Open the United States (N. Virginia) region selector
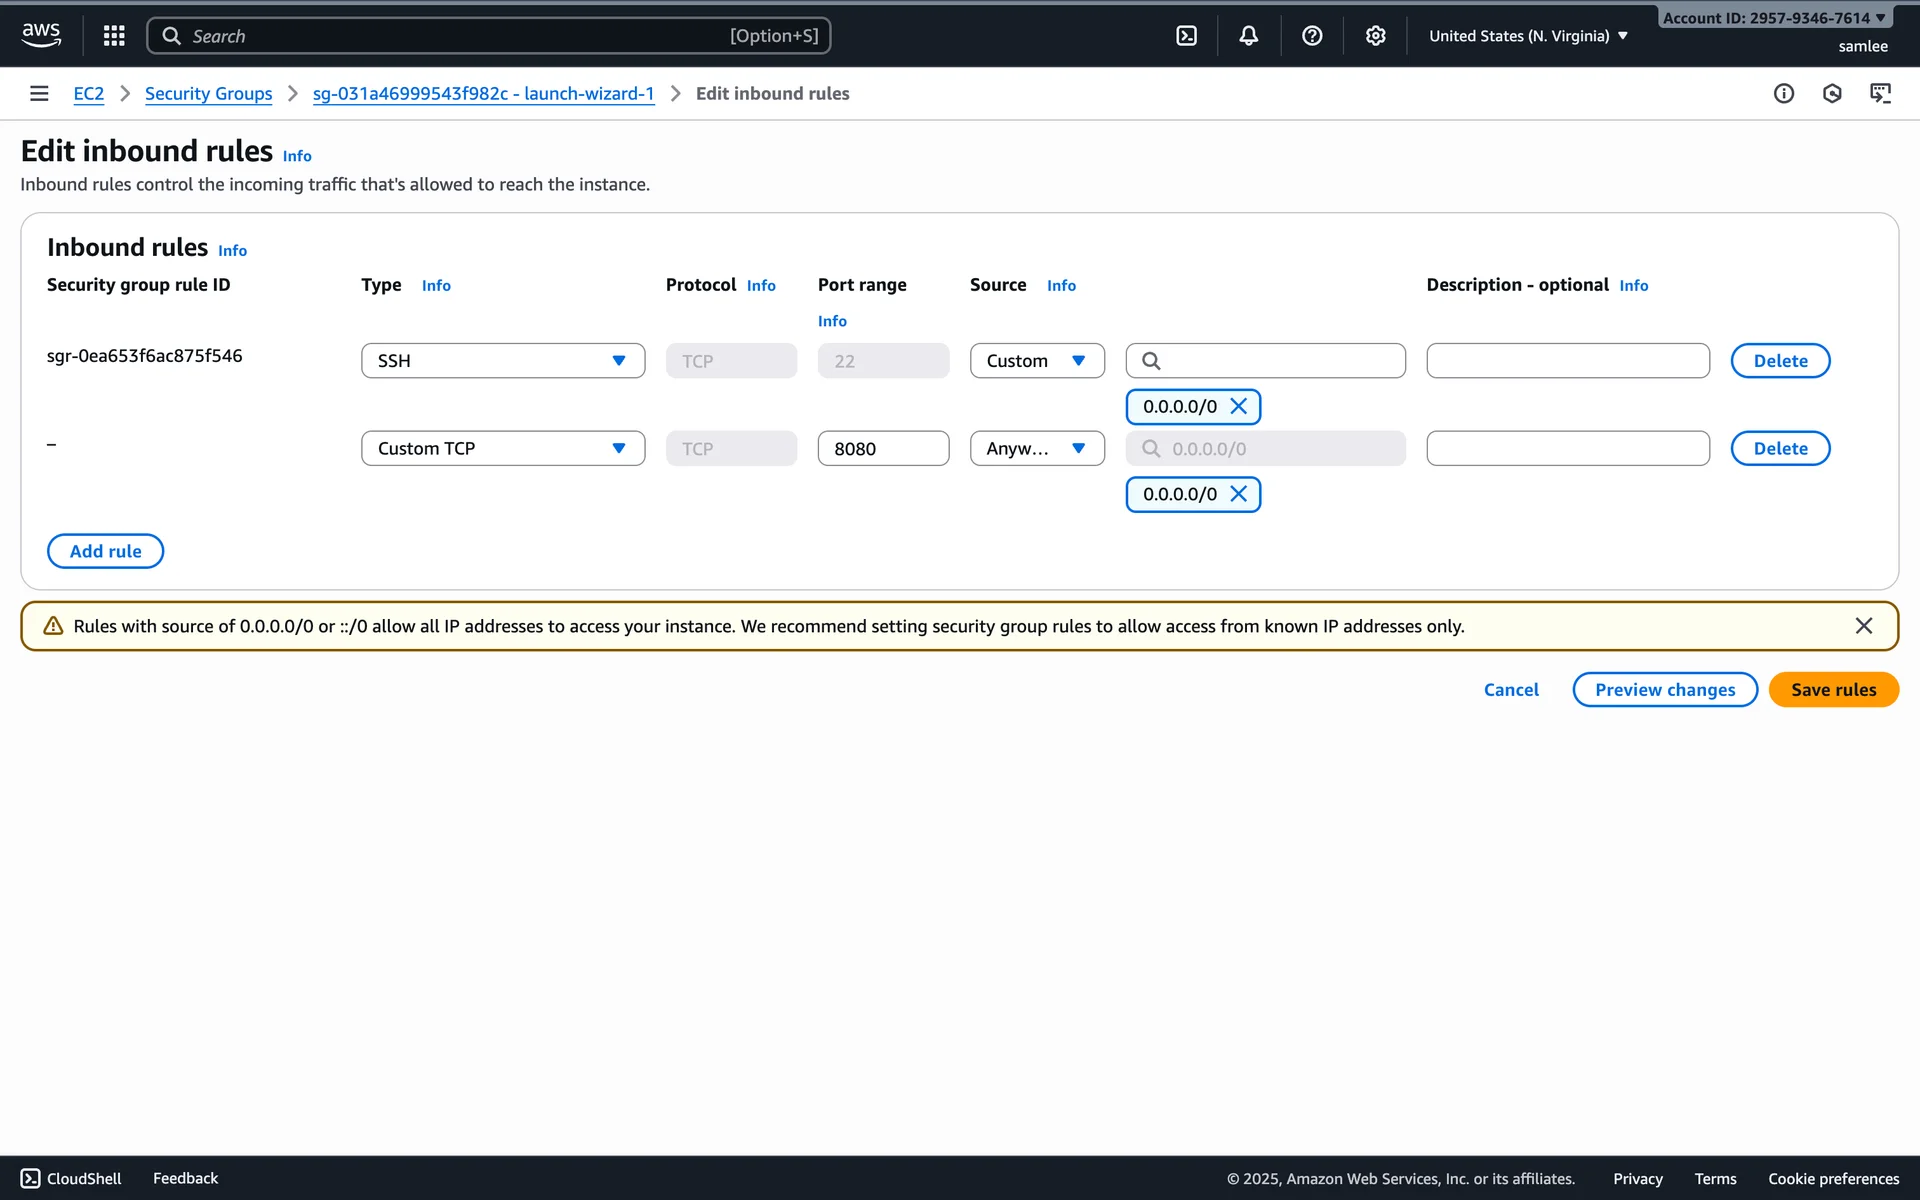Viewport: 1920px width, 1200px height. coord(1528,36)
